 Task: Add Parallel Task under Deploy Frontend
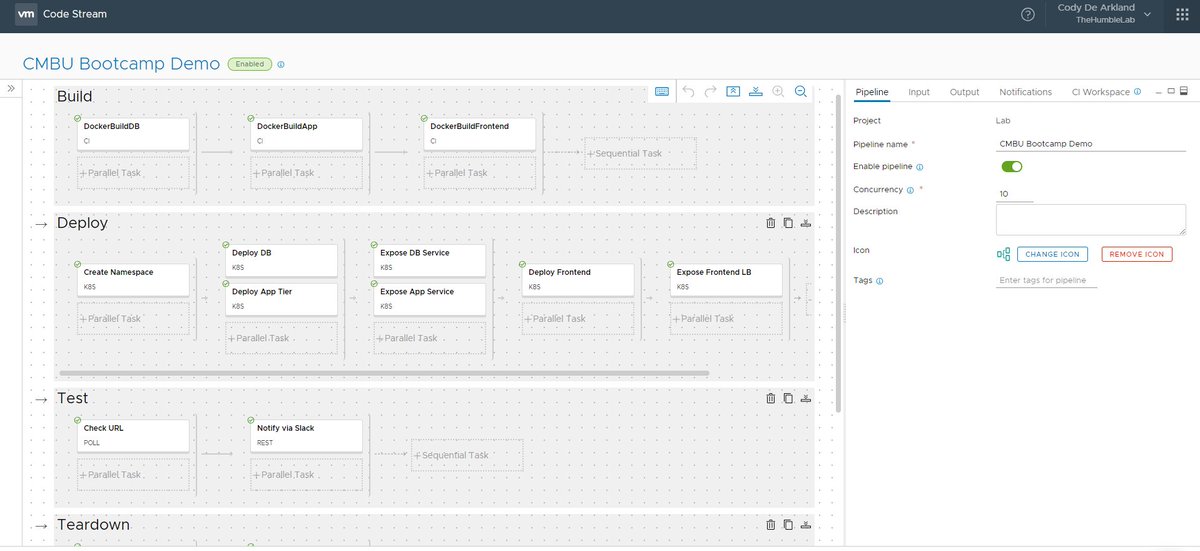[577, 318]
